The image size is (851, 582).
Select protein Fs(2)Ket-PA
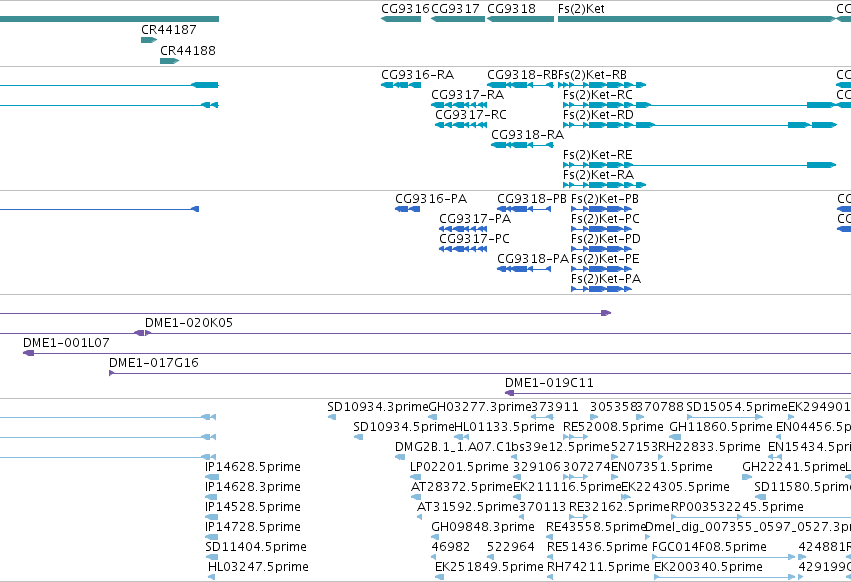(x=601, y=289)
